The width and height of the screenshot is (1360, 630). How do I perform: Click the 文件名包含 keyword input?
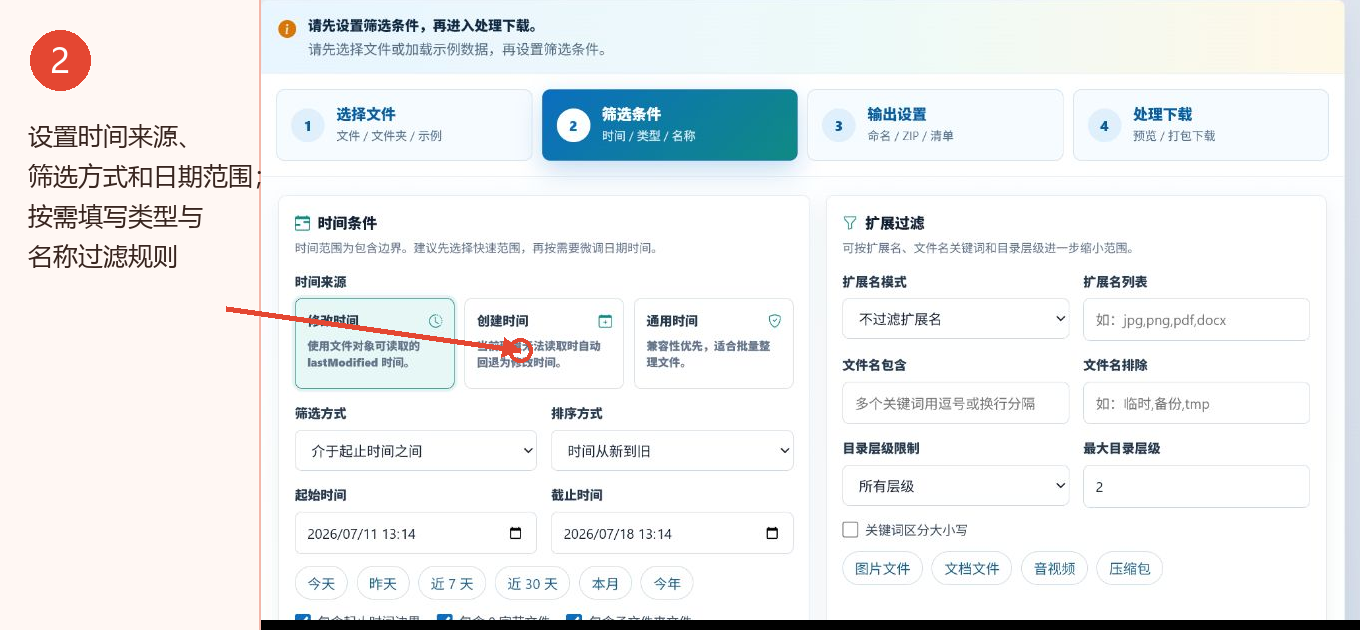(x=956, y=403)
